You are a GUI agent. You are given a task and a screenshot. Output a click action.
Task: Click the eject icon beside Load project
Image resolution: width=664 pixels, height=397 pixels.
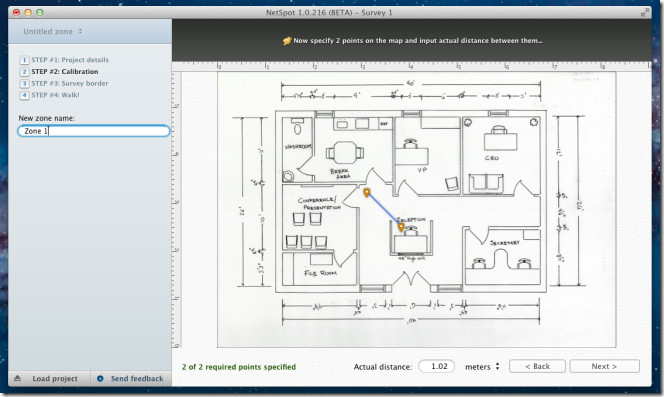click(17, 378)
